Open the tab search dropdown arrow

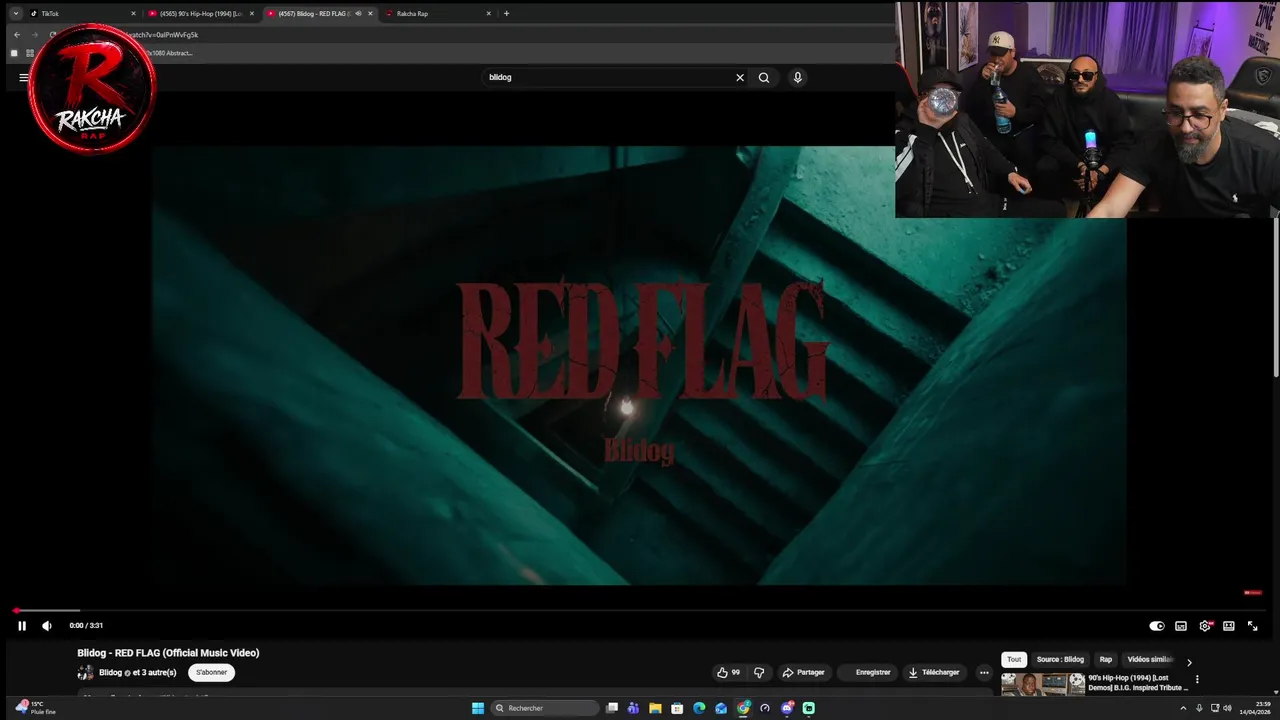15,14
